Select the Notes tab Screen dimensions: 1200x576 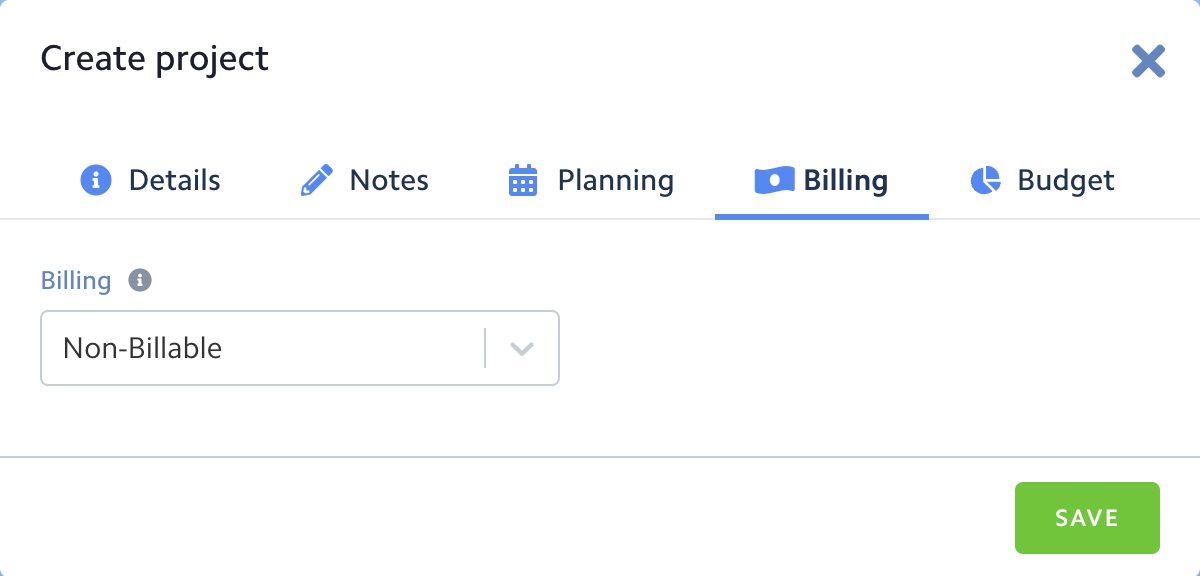[389, 180]
